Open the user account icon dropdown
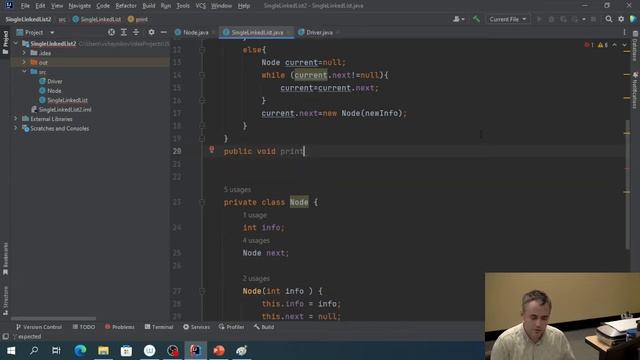640x360 pixels. pos(459,19)
